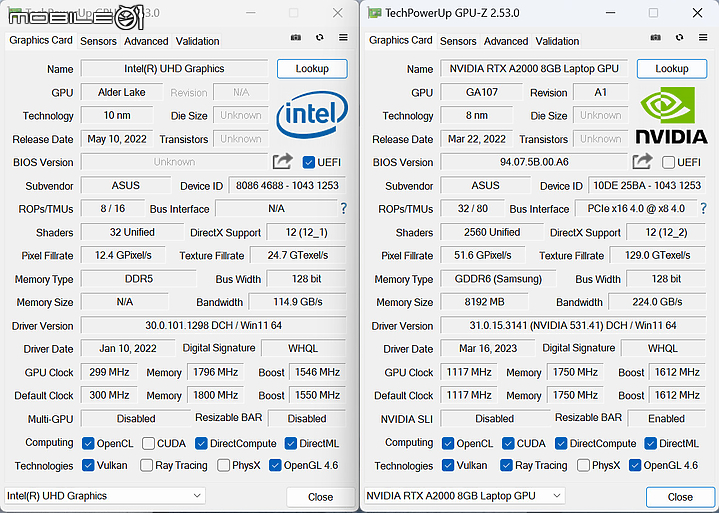
Task: Open NVIDIA RTX A2000 GPU selector dropdown
Action: (465, 496)
